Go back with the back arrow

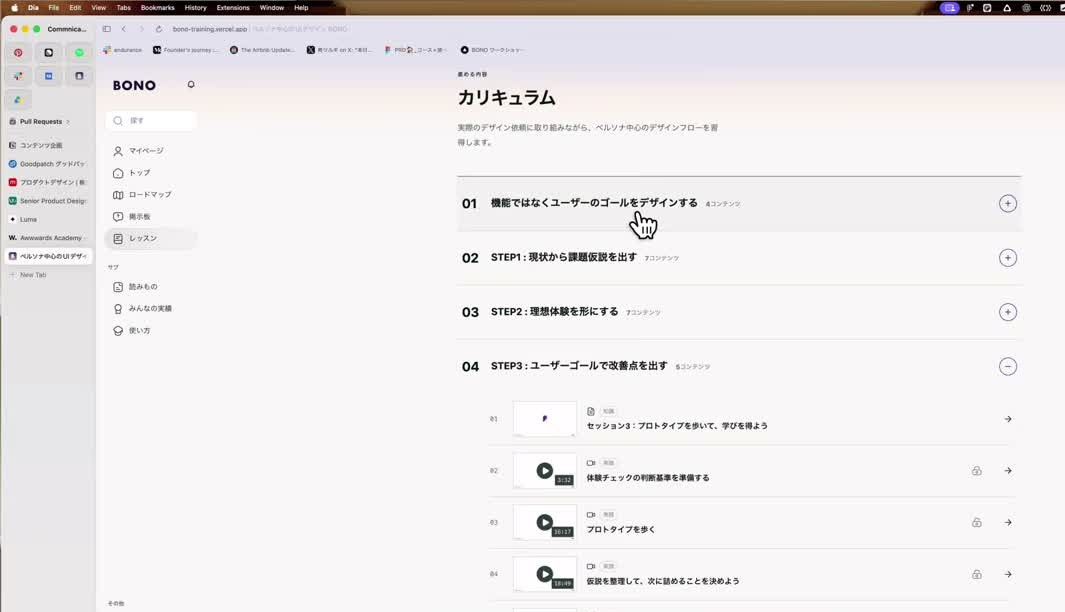coord(124,29)
